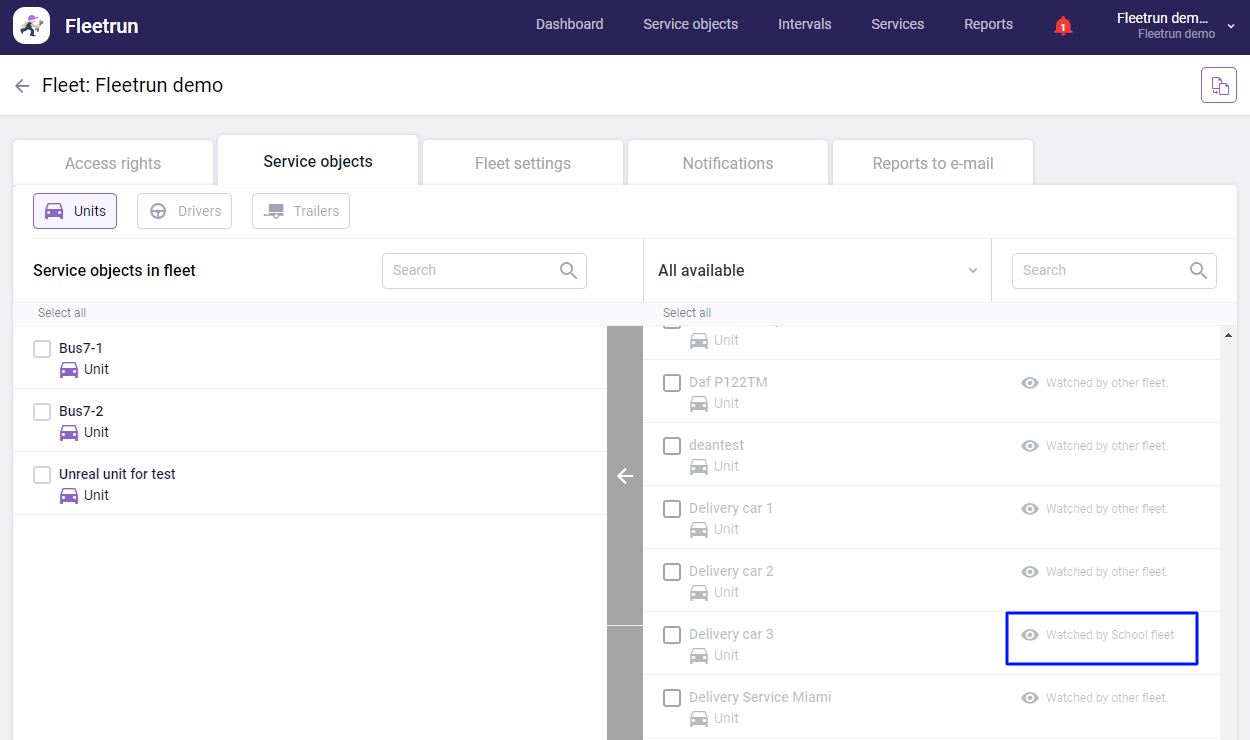Image resolution: width=1250 pixels, height=740 pixels.
Task: Check the Unreal unit for test checkbox
Action: (42, 474)
